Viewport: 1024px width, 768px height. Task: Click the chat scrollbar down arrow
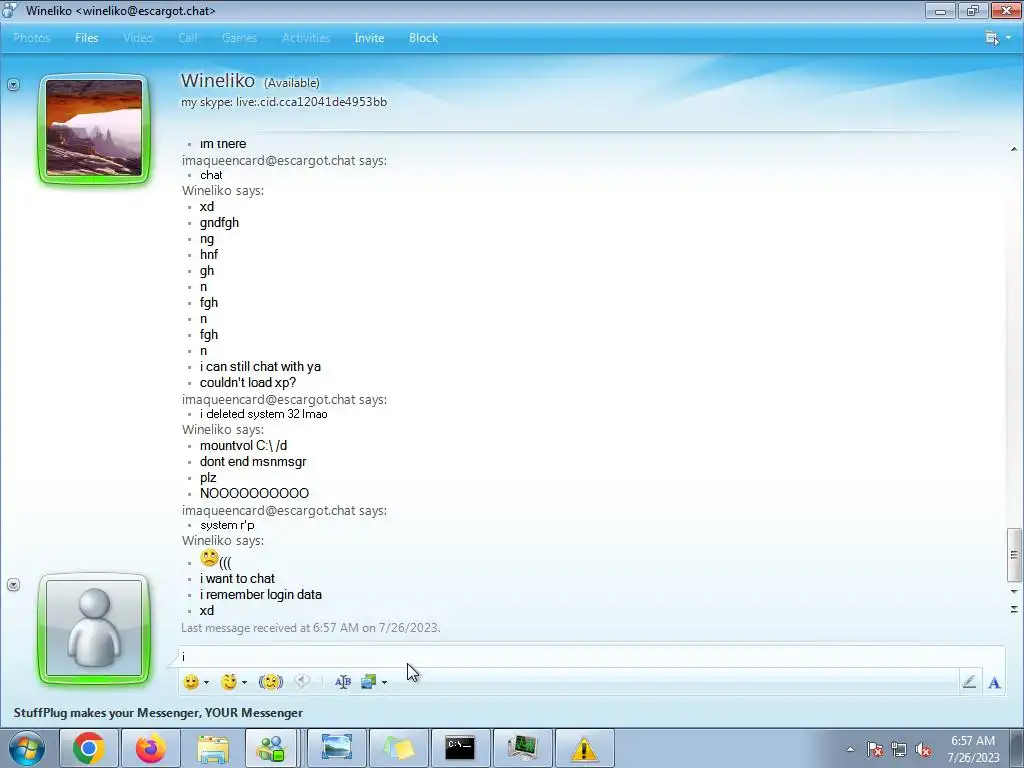pos(1014,592)
